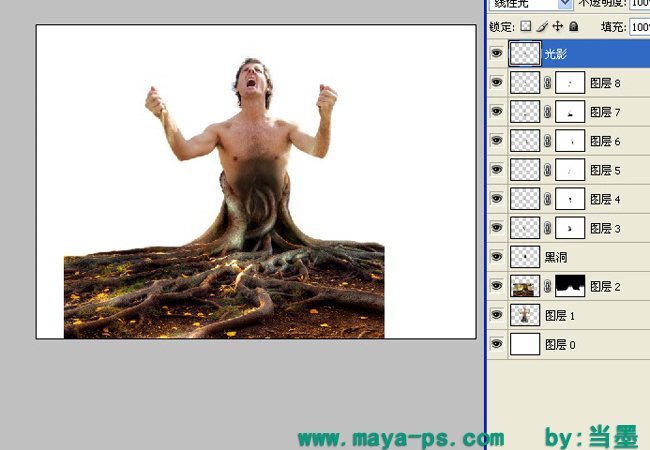Viewport: 650px width, 450px height.
Task: Toggle visibility of 黑洞 layer
Action: (x=497, y=257)
